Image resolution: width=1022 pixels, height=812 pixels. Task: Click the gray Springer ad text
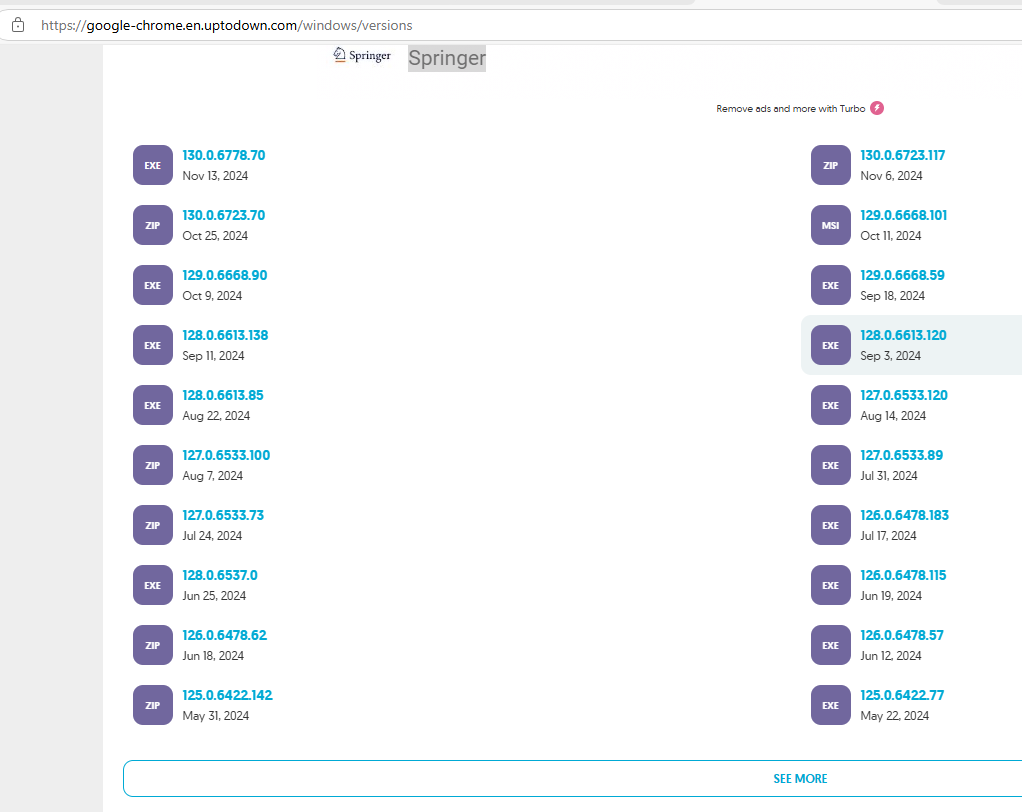(447, 58)
